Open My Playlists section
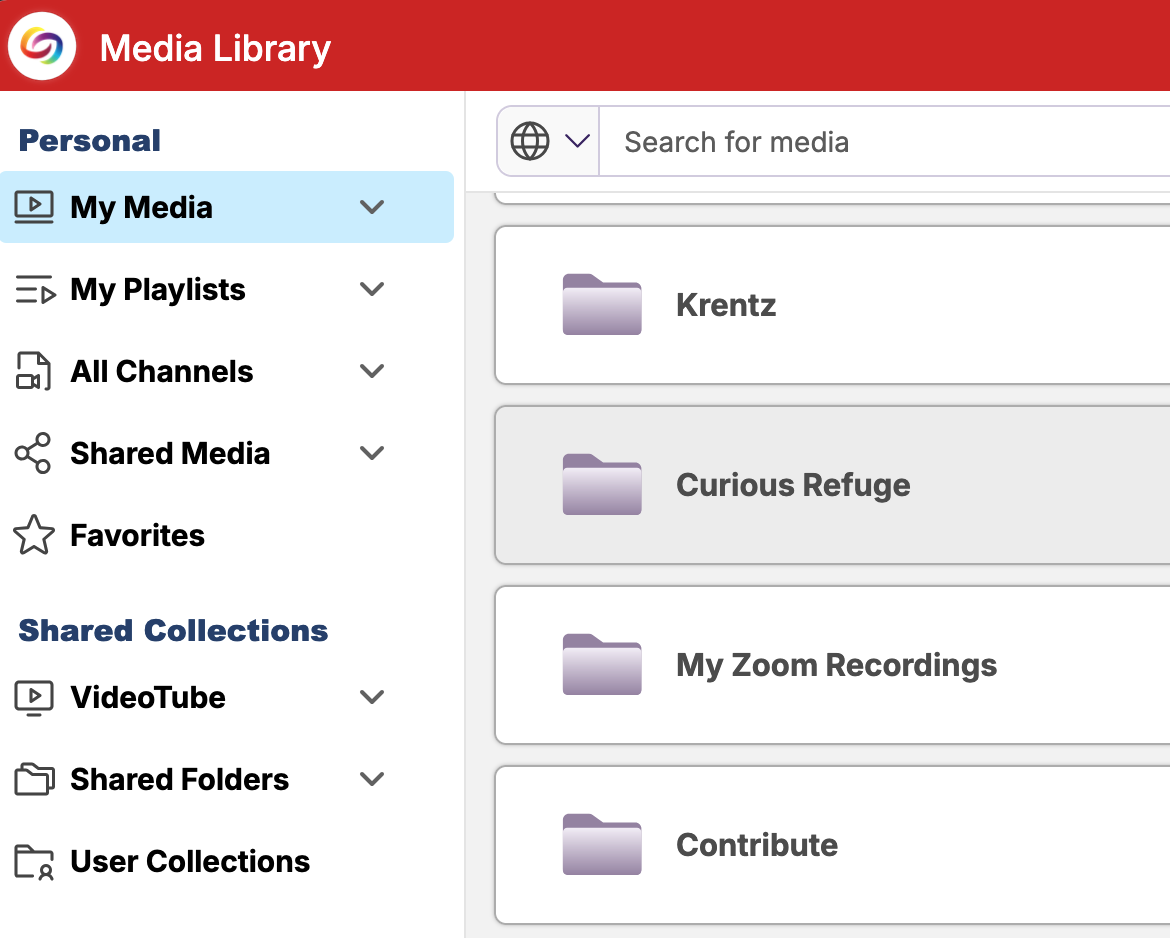The width and height of the screenshot is (1170, 938). tap(157, 290)
